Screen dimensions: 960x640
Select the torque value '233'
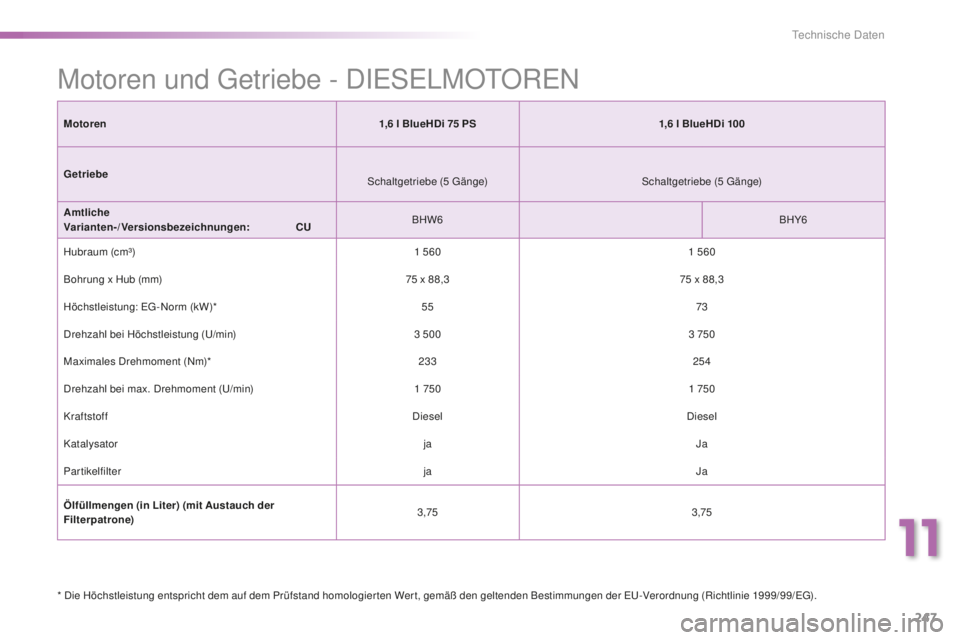[427, 361]
